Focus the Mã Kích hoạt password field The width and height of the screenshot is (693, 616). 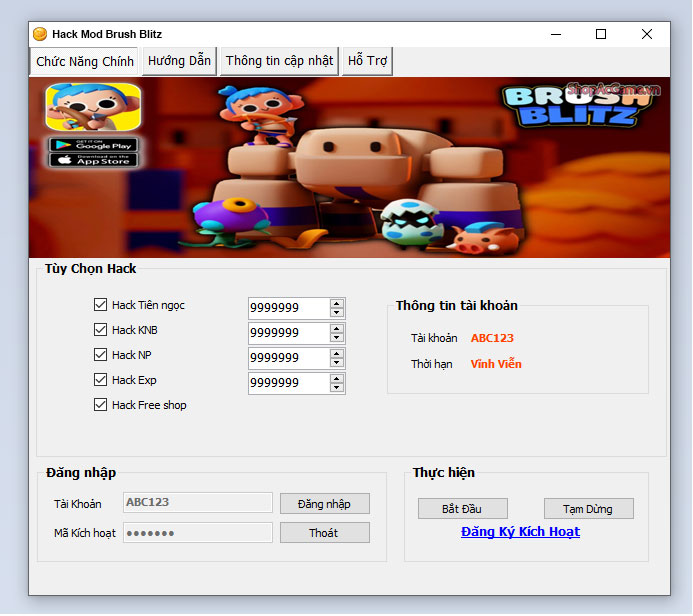pyautogui.click(x=198, y=533)
